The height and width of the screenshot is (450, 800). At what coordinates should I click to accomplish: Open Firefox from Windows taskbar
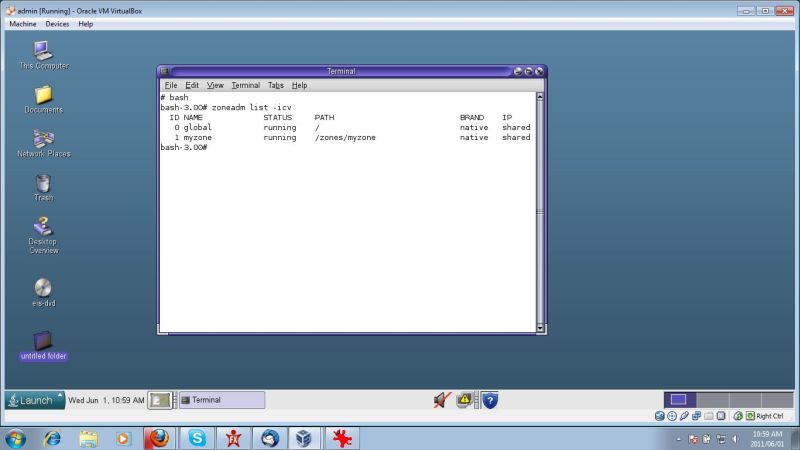pos(158,438)
